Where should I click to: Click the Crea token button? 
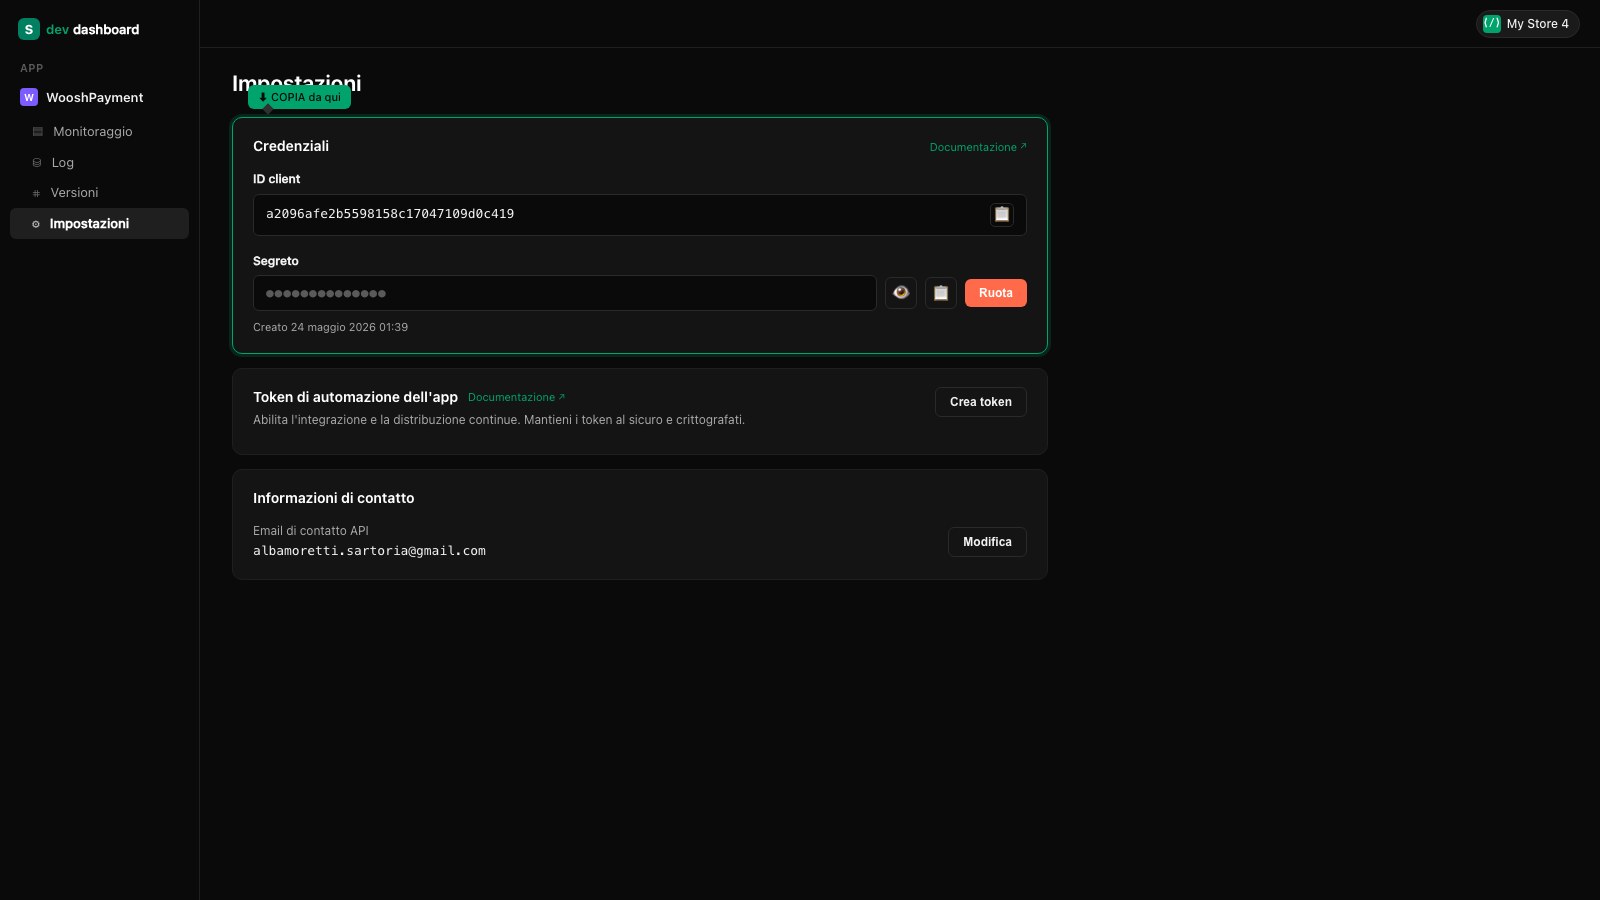pyautogui.click(x=981, y=402)
